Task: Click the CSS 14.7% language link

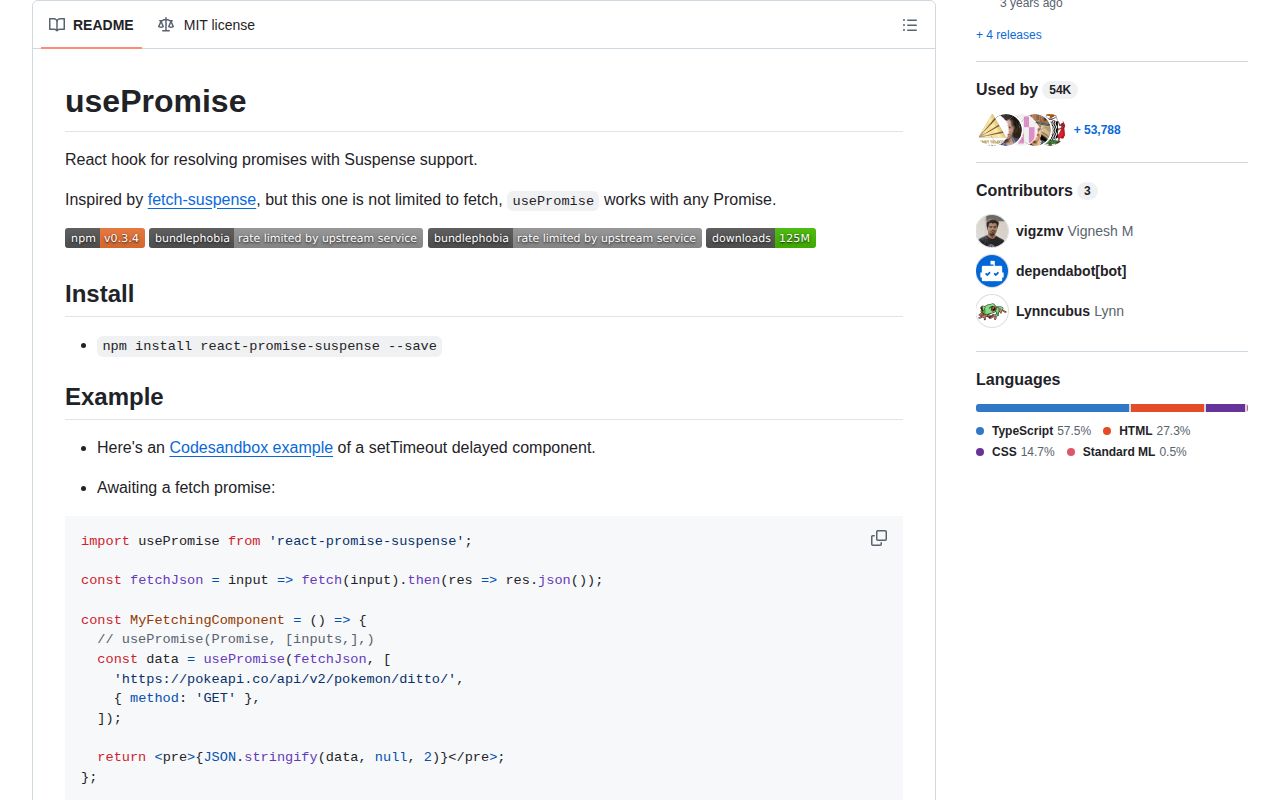Action: (1015, 452)
